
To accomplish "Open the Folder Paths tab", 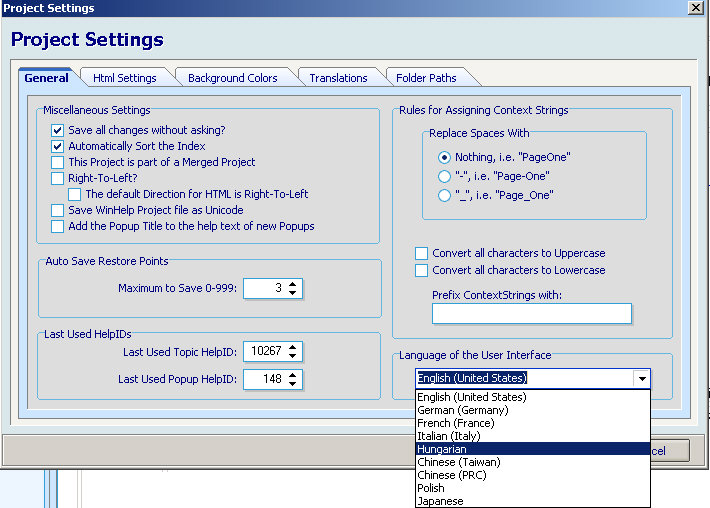I will click(x=426, y=78).
